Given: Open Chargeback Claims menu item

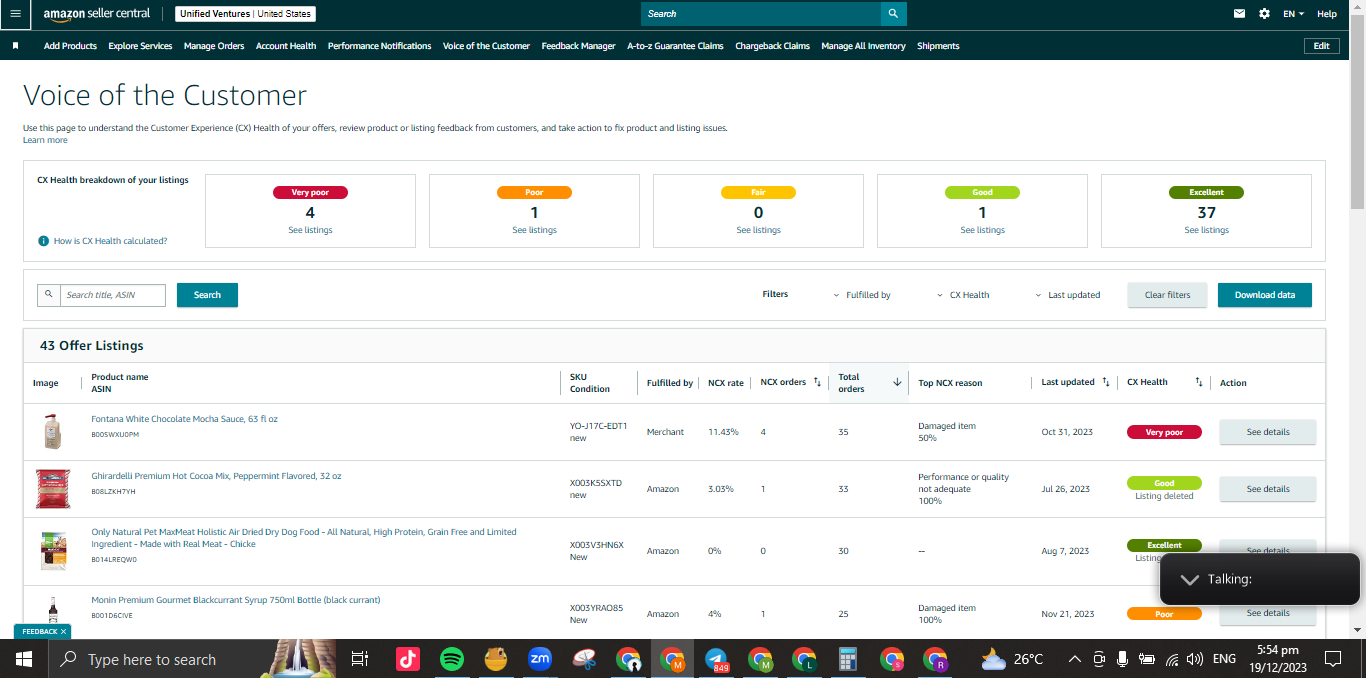Looking at the screenshot, I should pos(772,46).
